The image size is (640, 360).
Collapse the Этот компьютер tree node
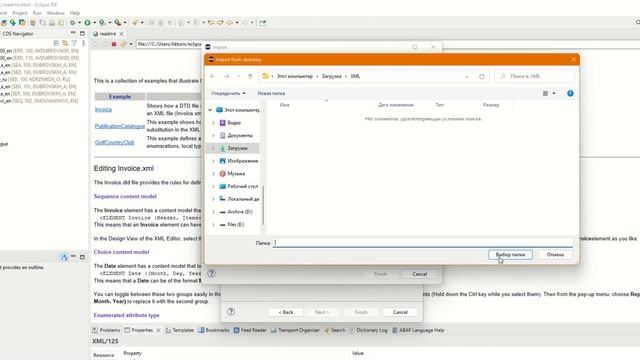(210, 110)
